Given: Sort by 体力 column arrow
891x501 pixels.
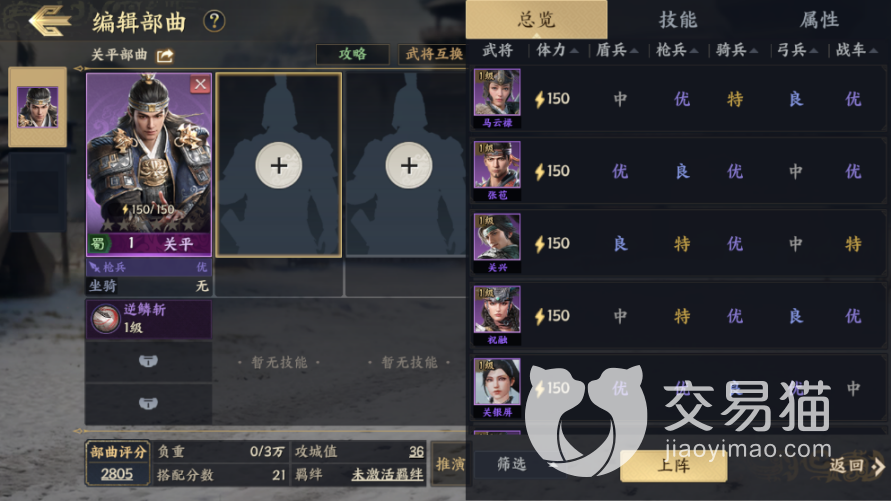Looking at the screenshot, I should point(574,51).
